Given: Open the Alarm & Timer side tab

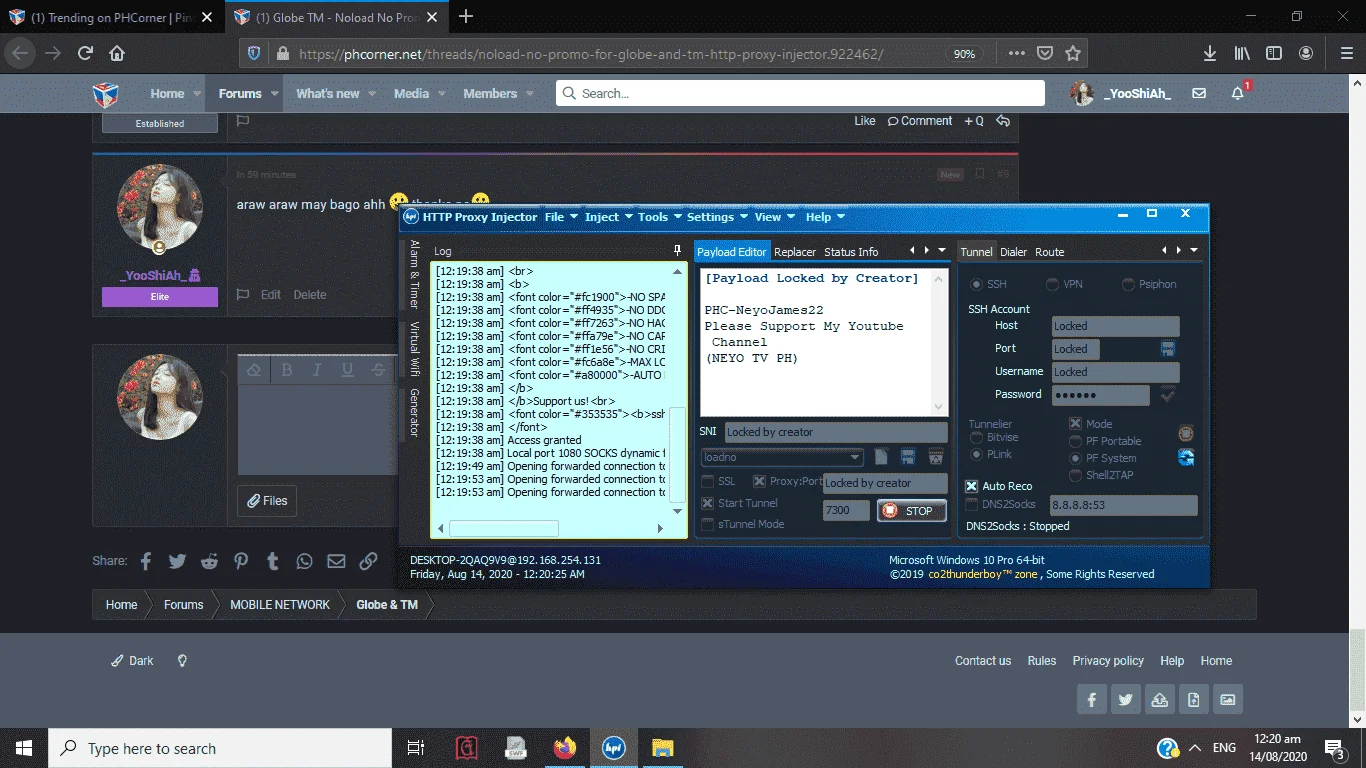Looking at the screenshot, I should pyautogui.click(x=414, y=273).
